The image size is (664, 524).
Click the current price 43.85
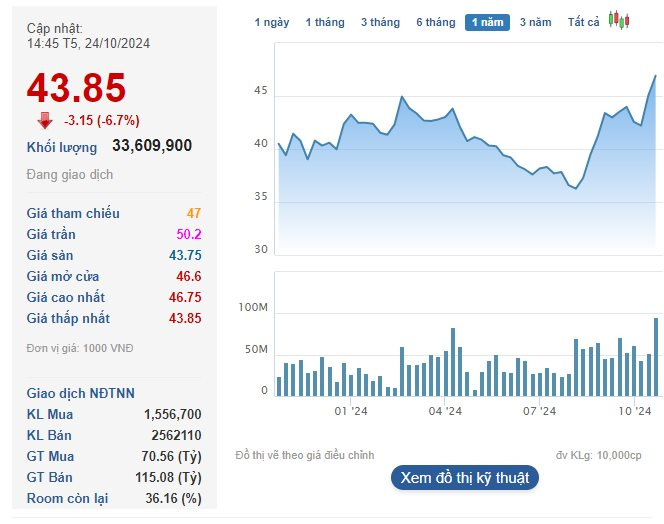(x=77, y=88)
